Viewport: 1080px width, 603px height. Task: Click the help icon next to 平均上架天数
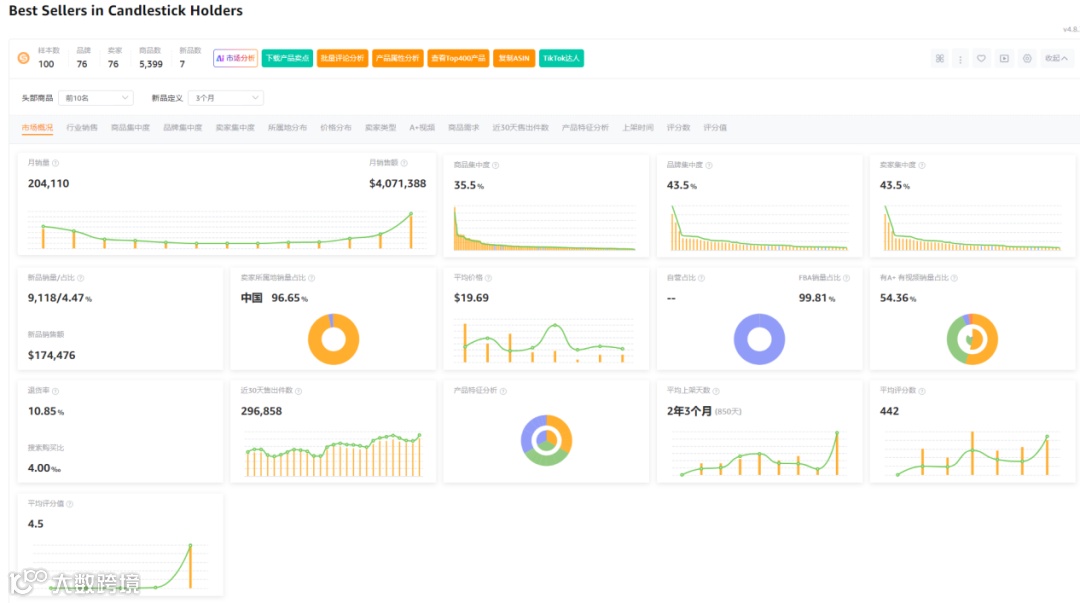tap(716, 391)
